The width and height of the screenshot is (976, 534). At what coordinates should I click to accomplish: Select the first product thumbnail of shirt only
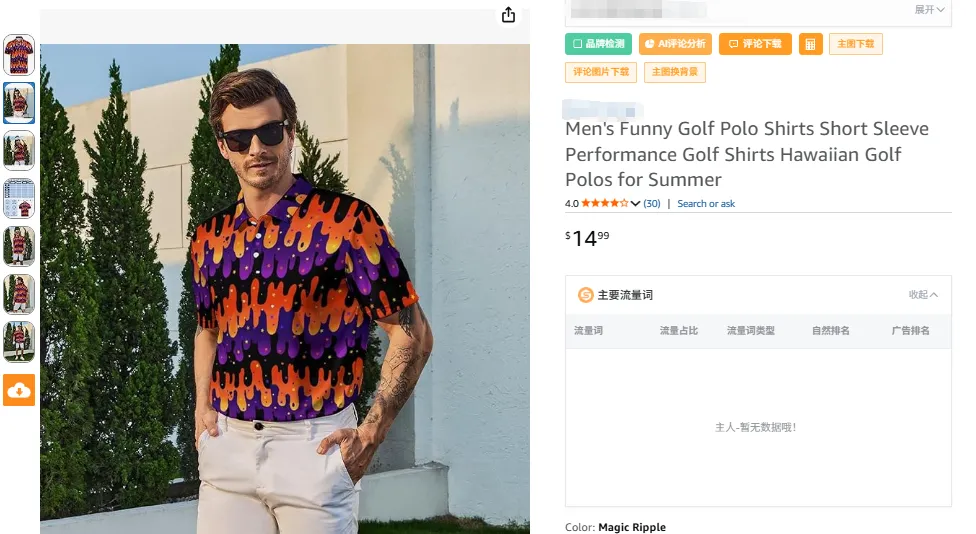19,55
